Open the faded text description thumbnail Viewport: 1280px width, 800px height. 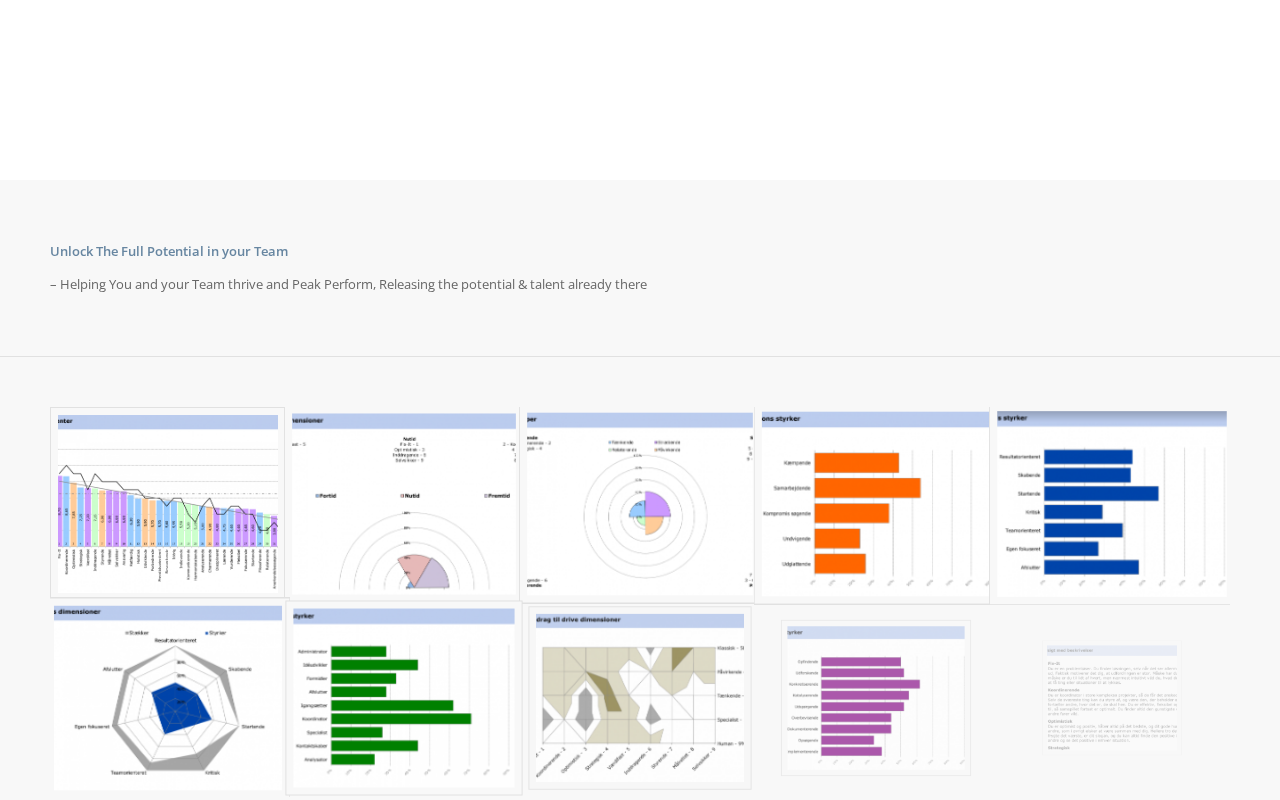coord(1111,697)
